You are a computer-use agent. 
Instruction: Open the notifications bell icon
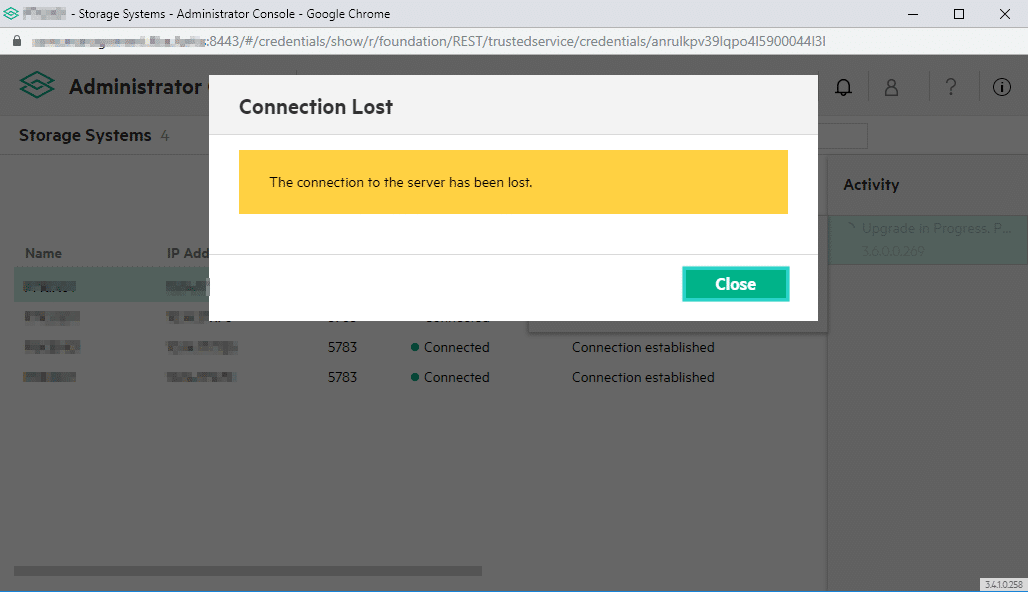[843, 88]
